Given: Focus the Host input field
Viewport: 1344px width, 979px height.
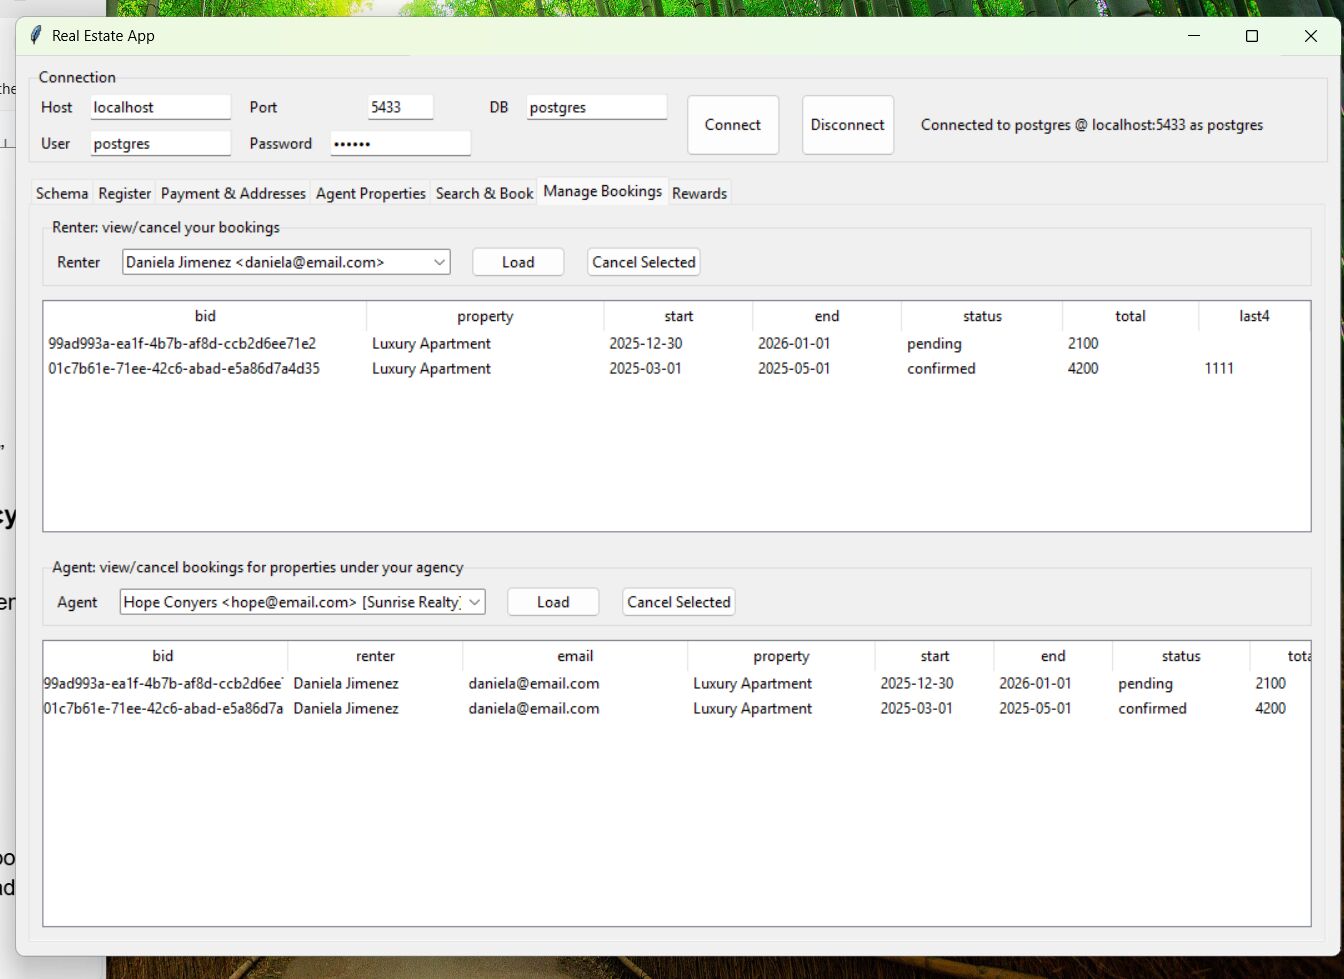Looking at the screenshot, I should tap(160, 107).
